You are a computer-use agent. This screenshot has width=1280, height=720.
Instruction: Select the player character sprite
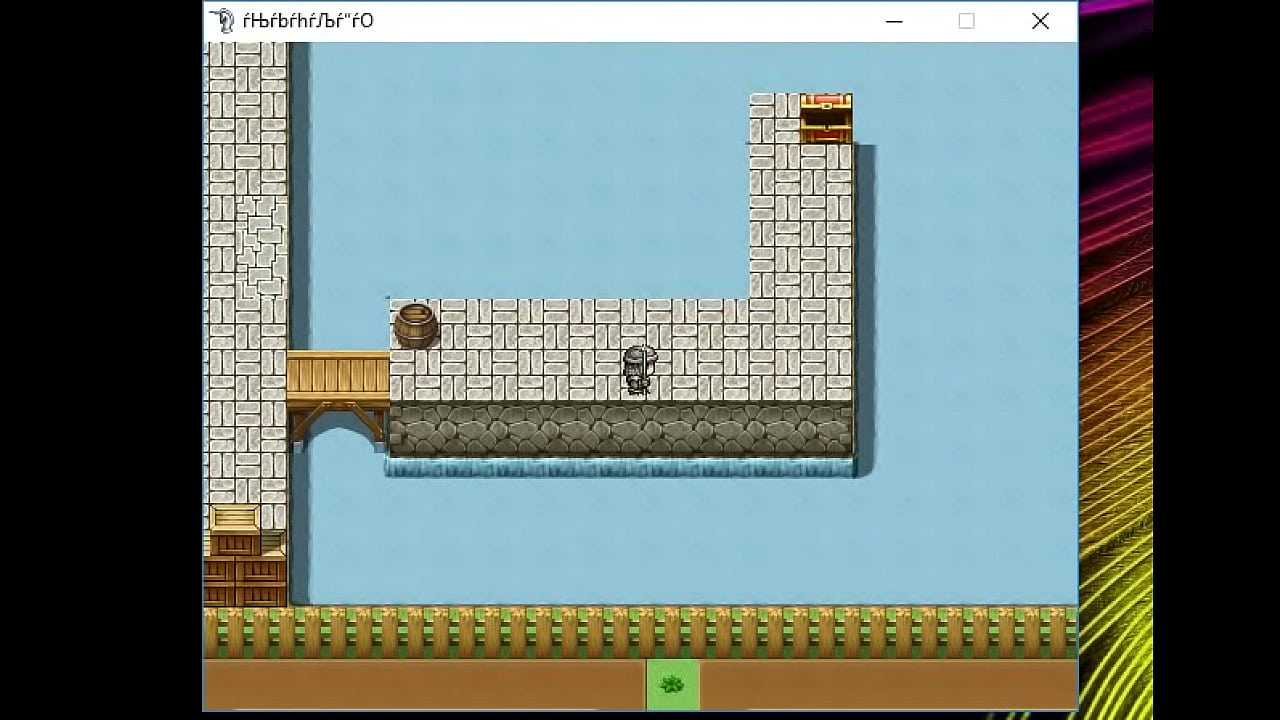pyautogui.click(x=638, y=370)
